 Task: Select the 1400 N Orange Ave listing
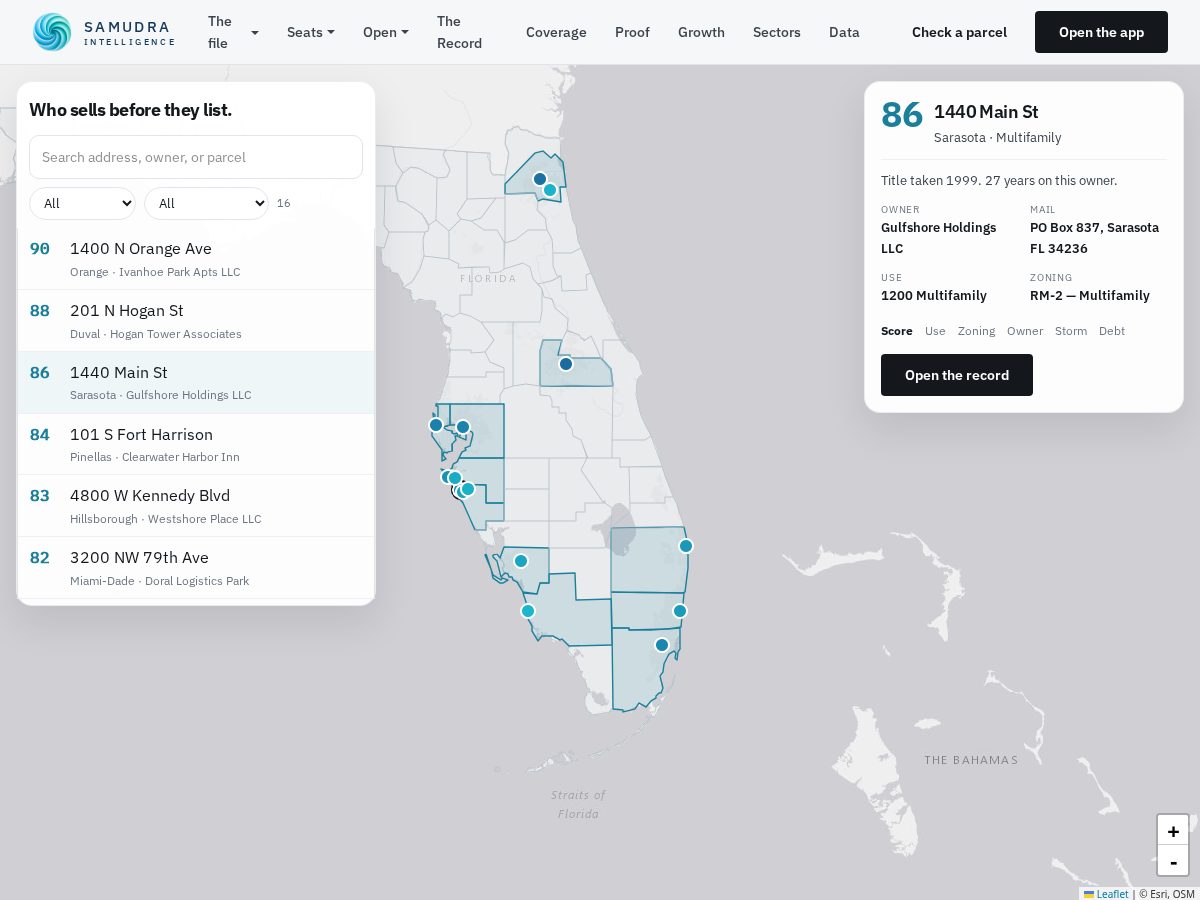196,259
